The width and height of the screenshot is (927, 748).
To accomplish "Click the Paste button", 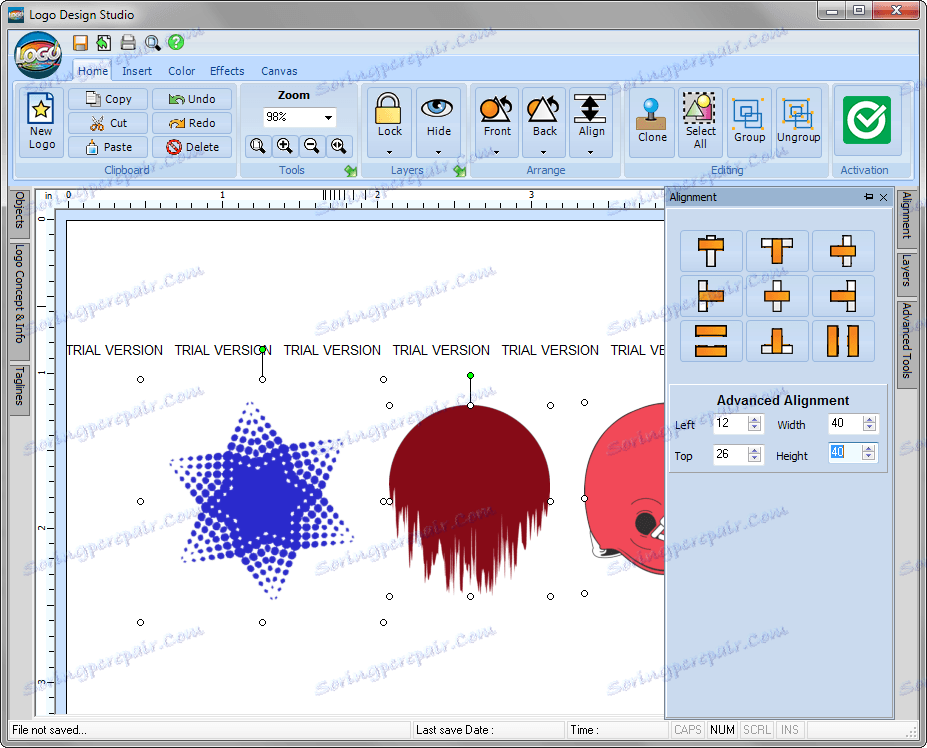I will click(x=108, y=147).
